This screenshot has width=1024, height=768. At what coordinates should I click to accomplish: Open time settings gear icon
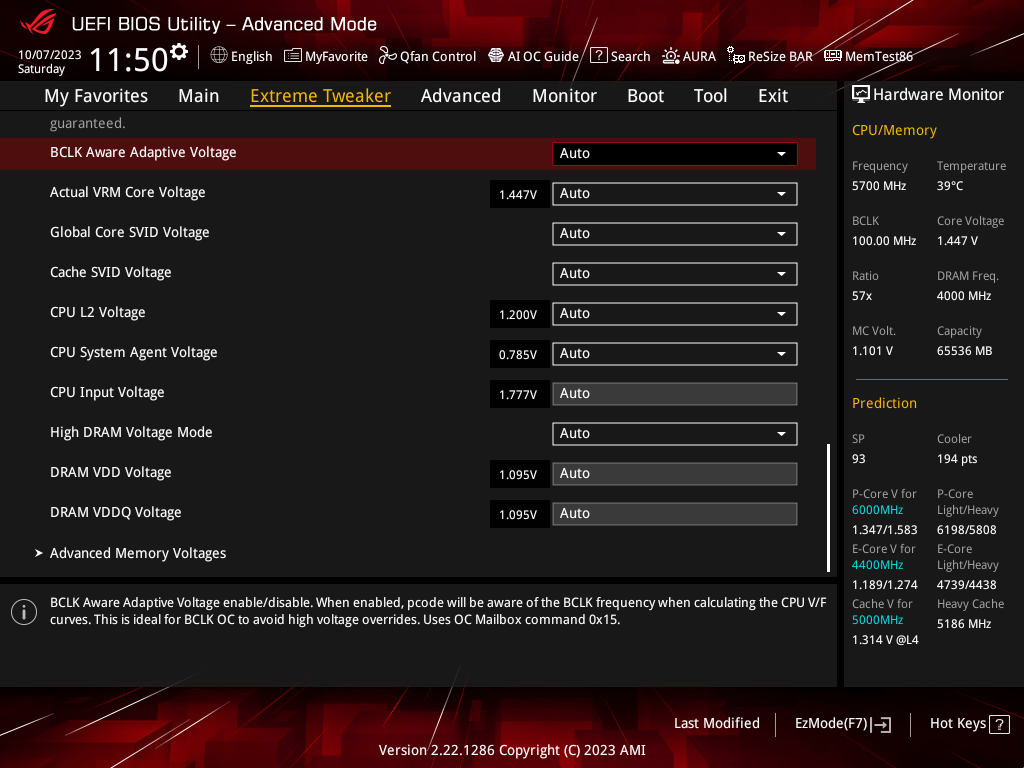pyautogui.click(x=179, y=52)
